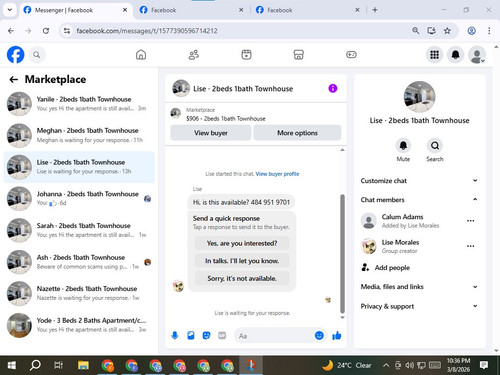Click Lise Morales in chat members

click(x=400, y=242)
